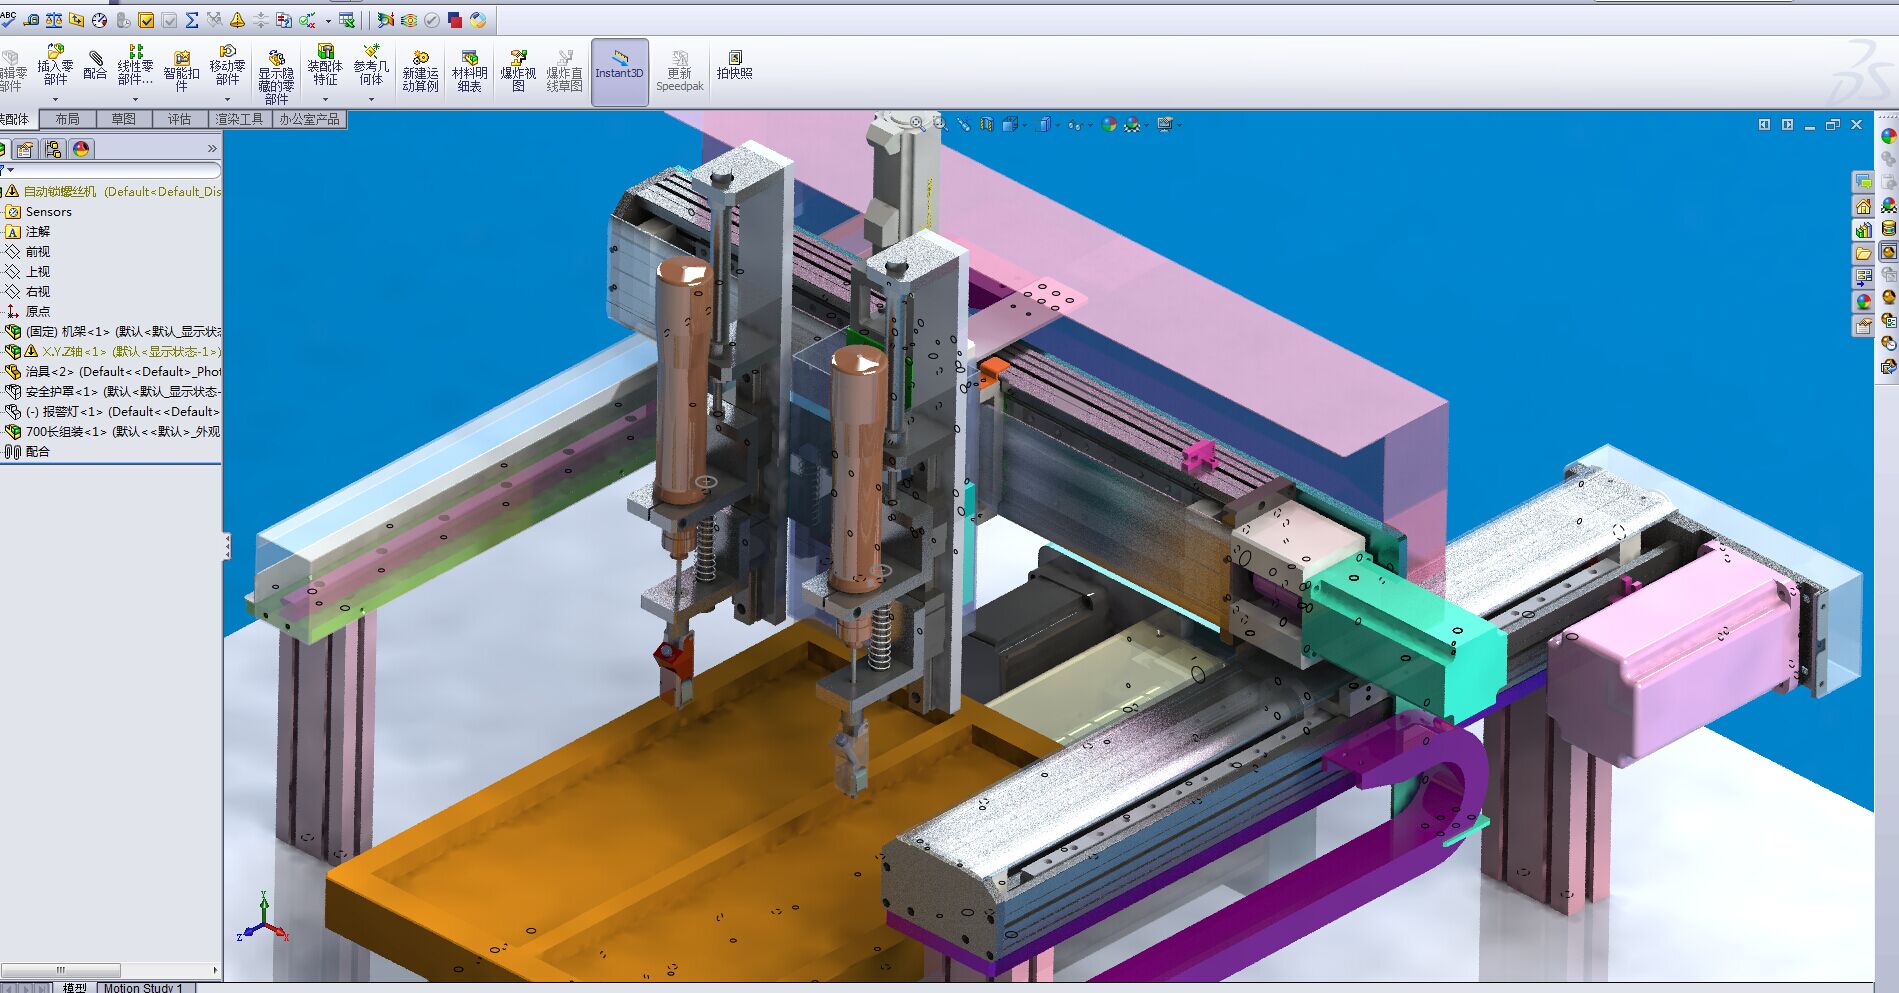1899x993 pixels.
Task: Toggle the Instant3D button
Action: pos(620,72)
